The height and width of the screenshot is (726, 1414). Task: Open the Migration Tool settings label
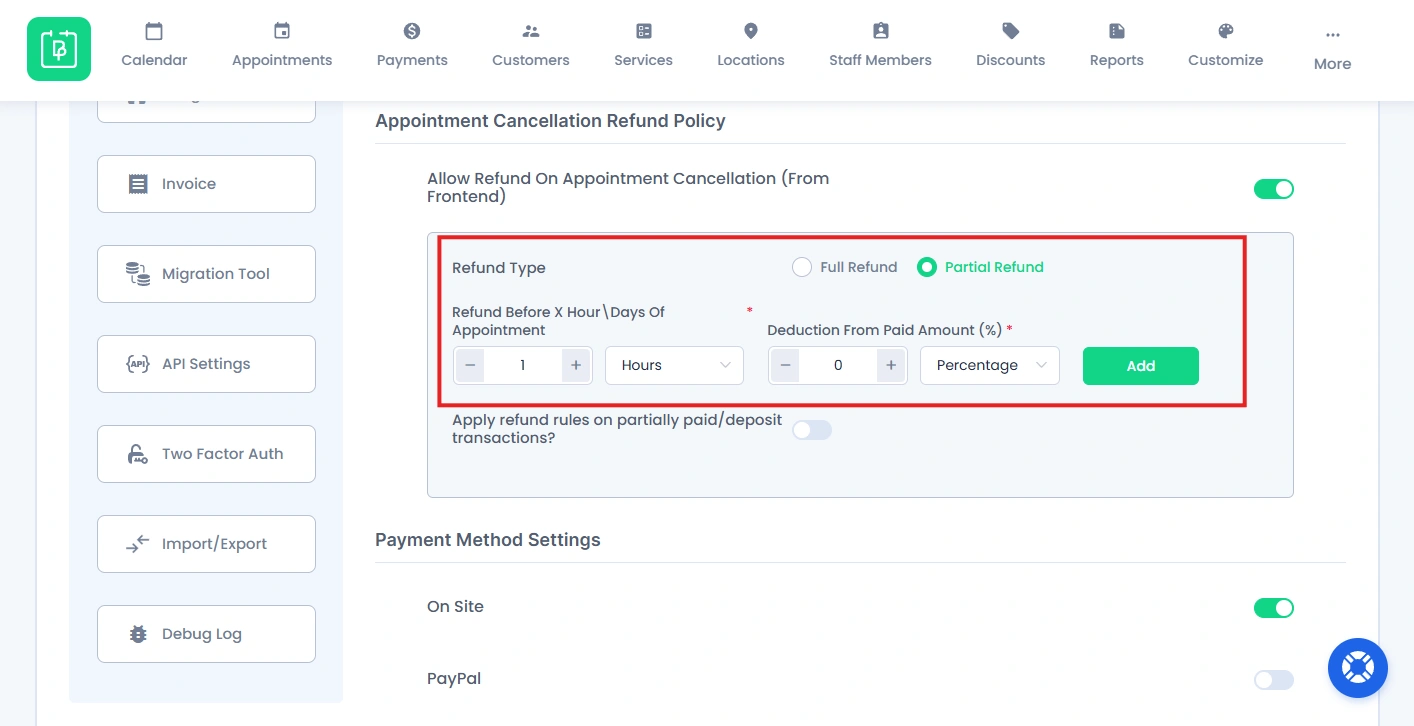(216, 274)
